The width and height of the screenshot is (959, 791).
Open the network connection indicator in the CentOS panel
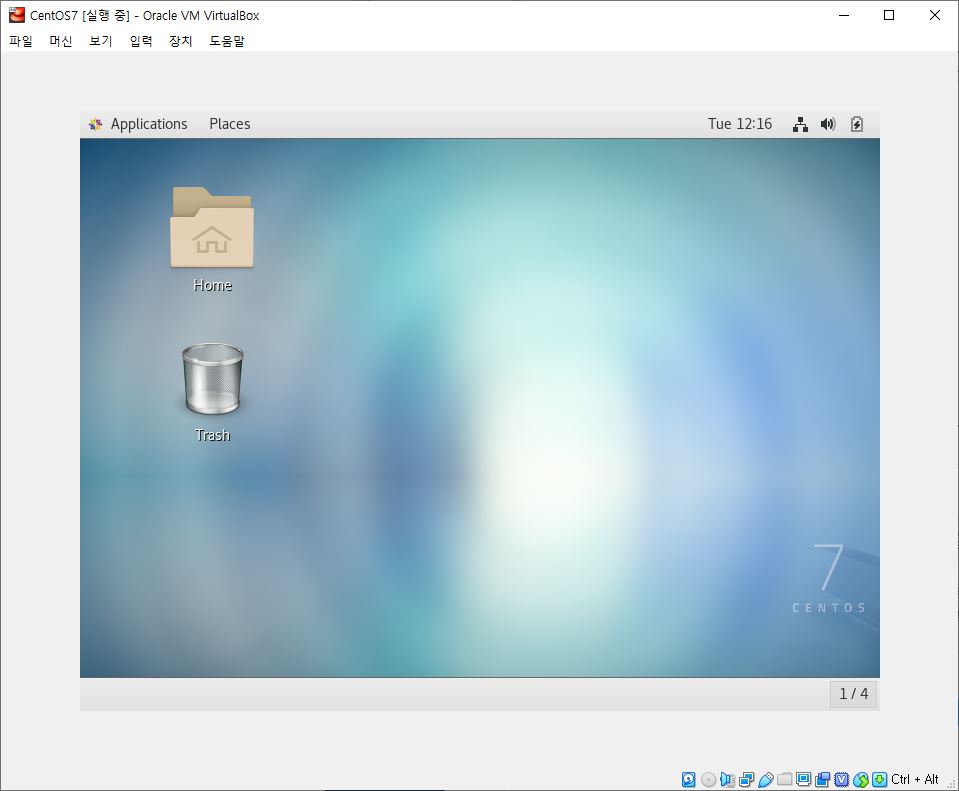[800, 124]
